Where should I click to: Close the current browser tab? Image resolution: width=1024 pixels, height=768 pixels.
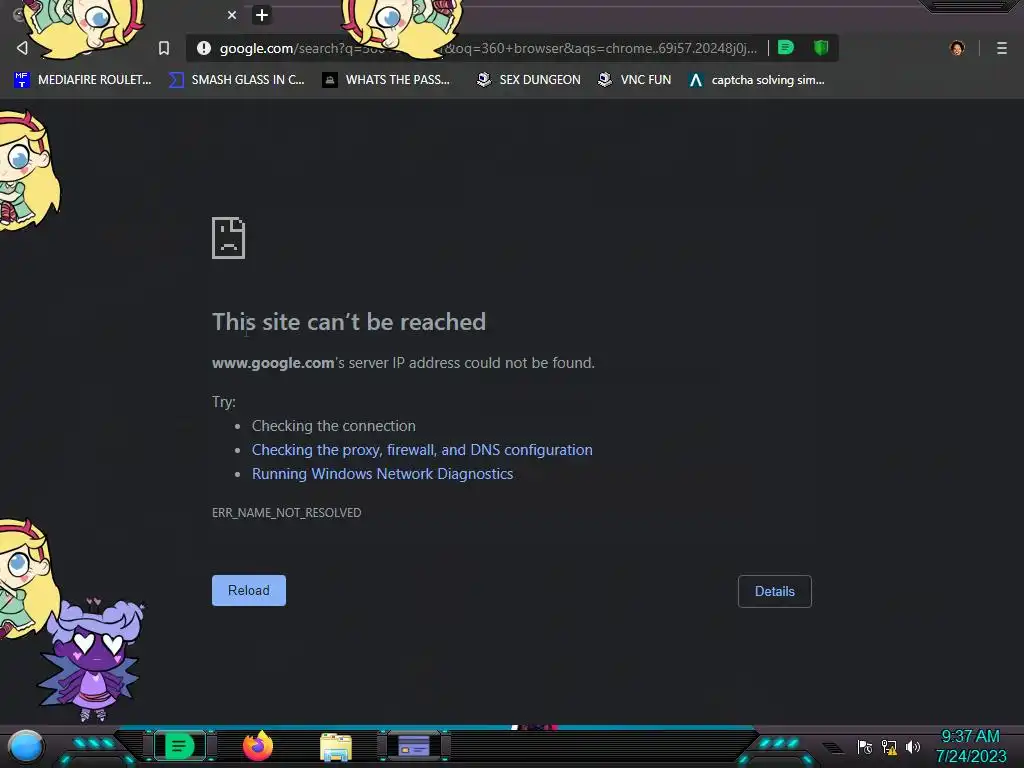(x=232, y=15)
